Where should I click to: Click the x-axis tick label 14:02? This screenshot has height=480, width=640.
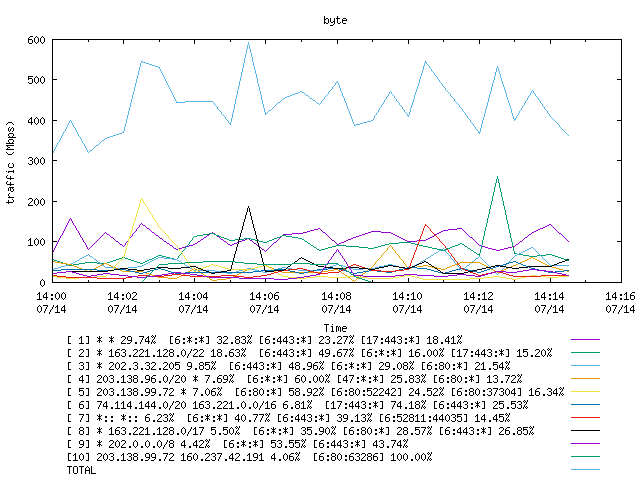pos(122,296)
